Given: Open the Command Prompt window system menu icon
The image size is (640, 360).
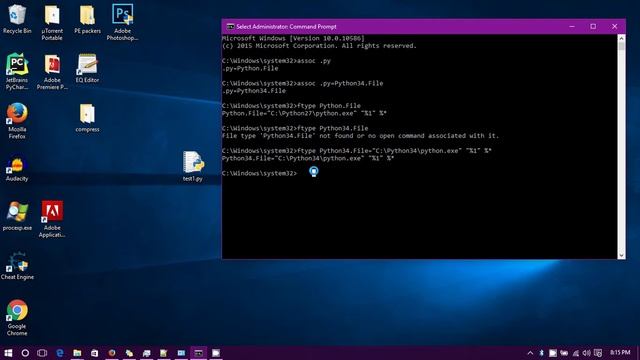Looking at the screenshot, I should tap(230, 27).
